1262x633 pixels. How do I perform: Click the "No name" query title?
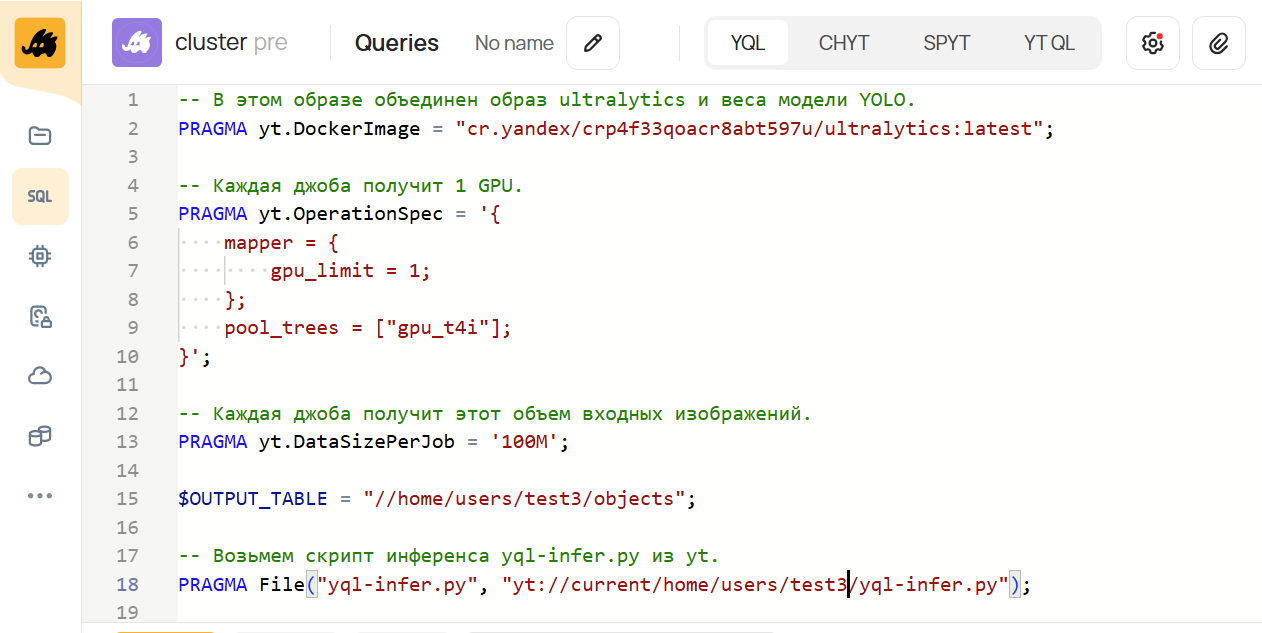click(x=514, y=43)
